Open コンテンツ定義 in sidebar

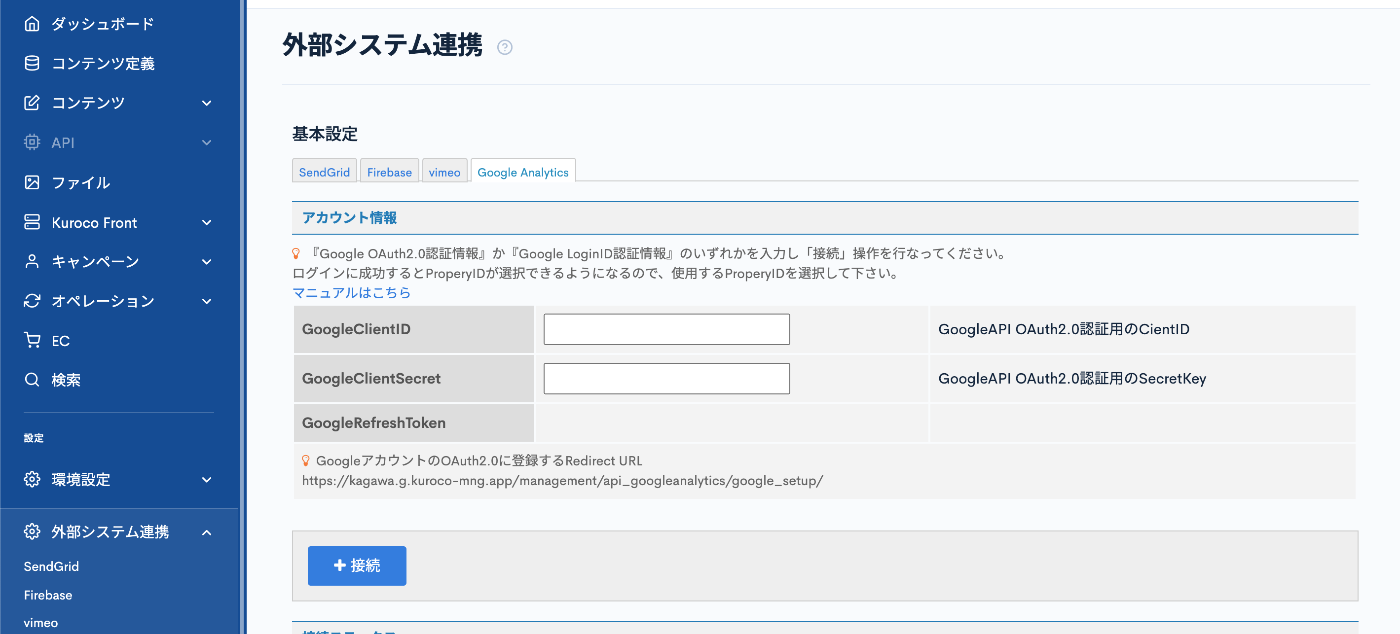[103, 63]
